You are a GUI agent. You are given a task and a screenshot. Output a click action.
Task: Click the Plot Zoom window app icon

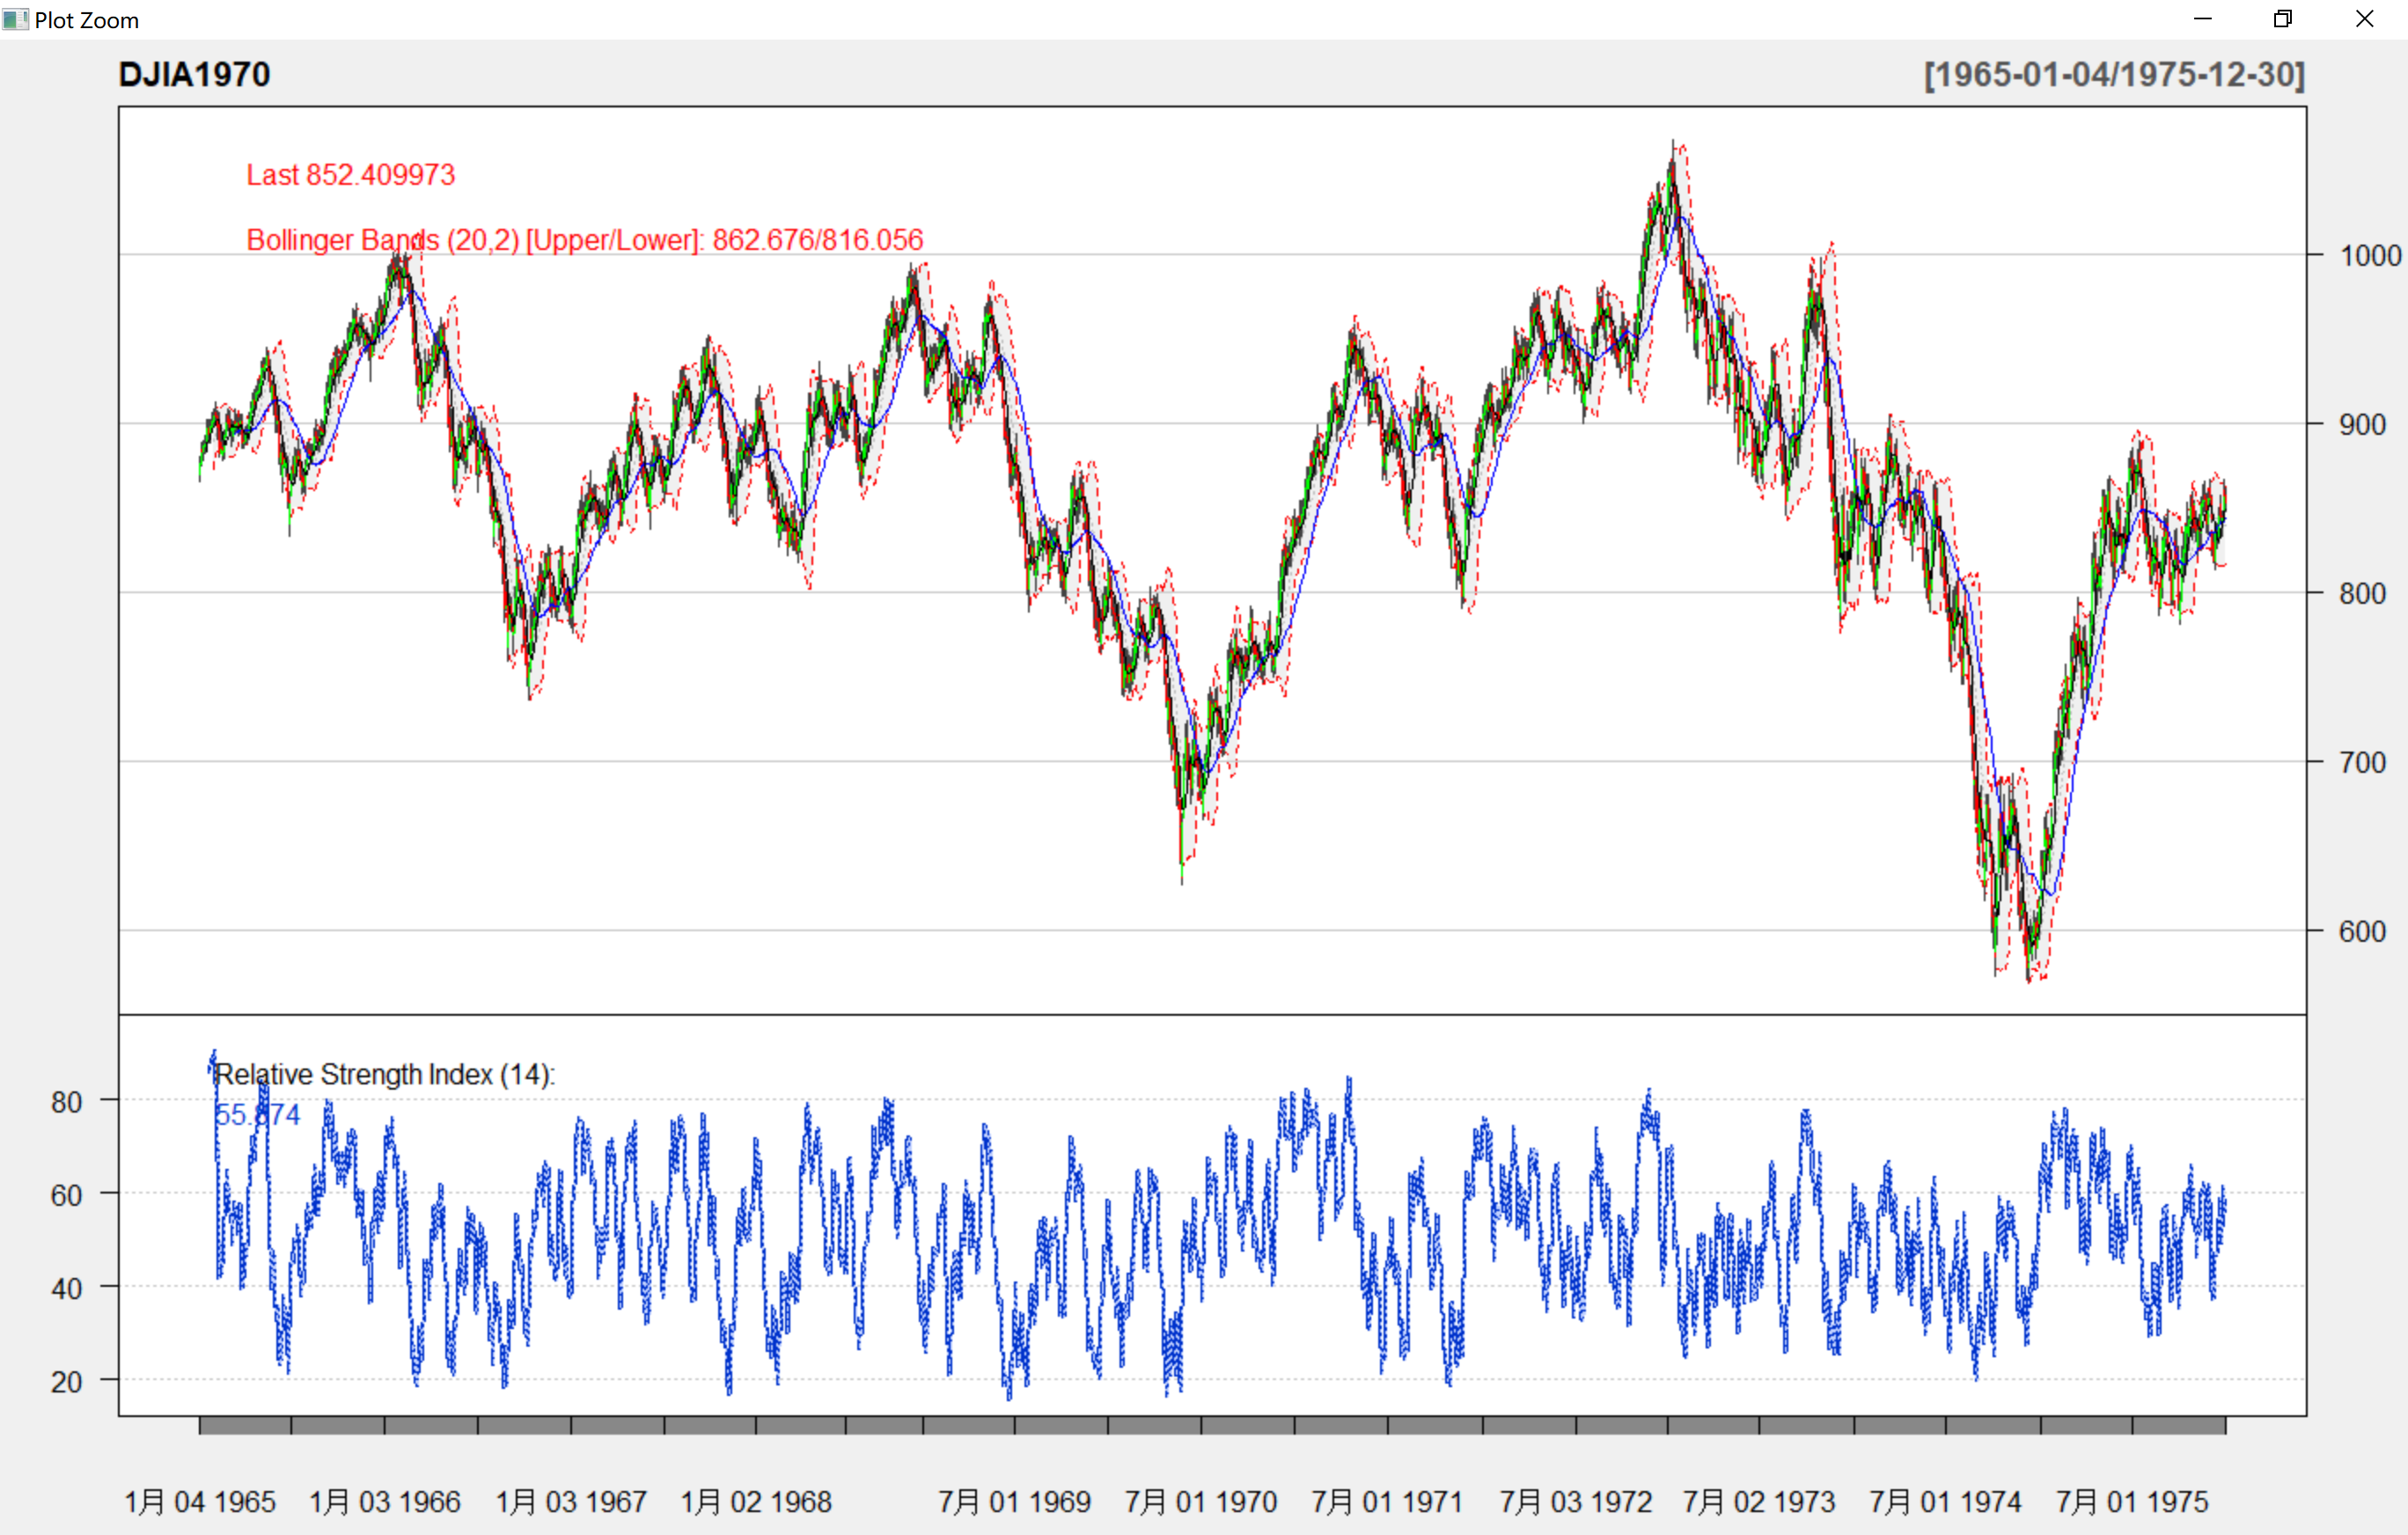pos(15,19)
